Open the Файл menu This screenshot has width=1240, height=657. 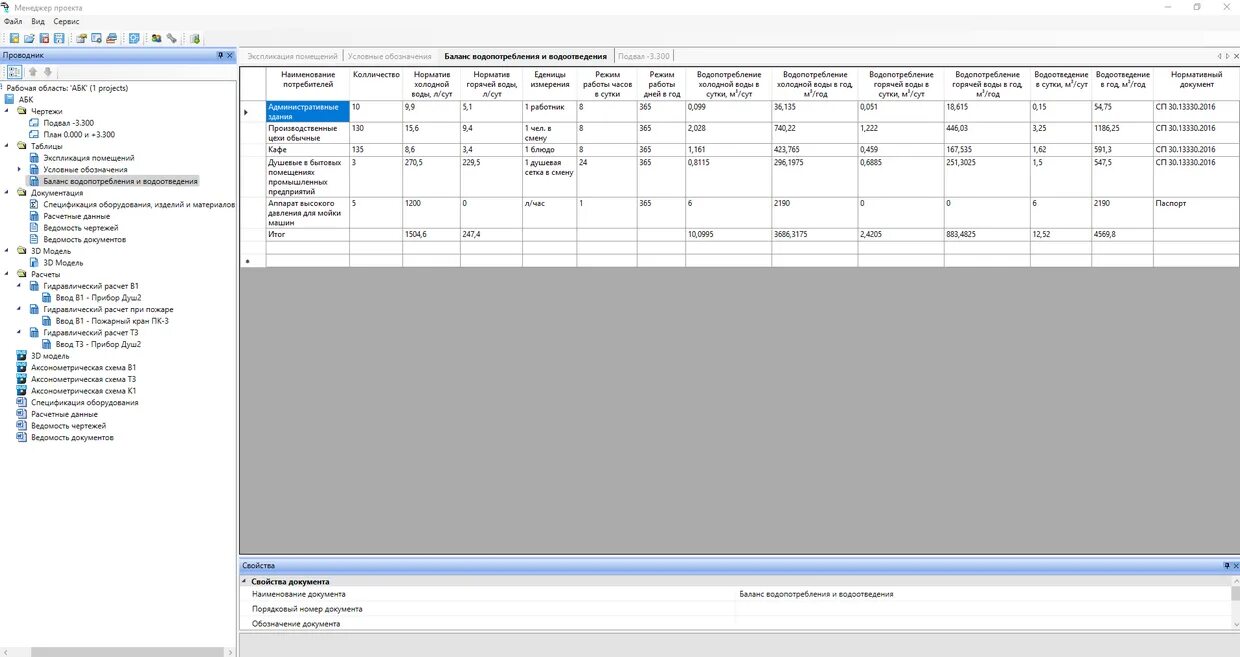[13, 21]
